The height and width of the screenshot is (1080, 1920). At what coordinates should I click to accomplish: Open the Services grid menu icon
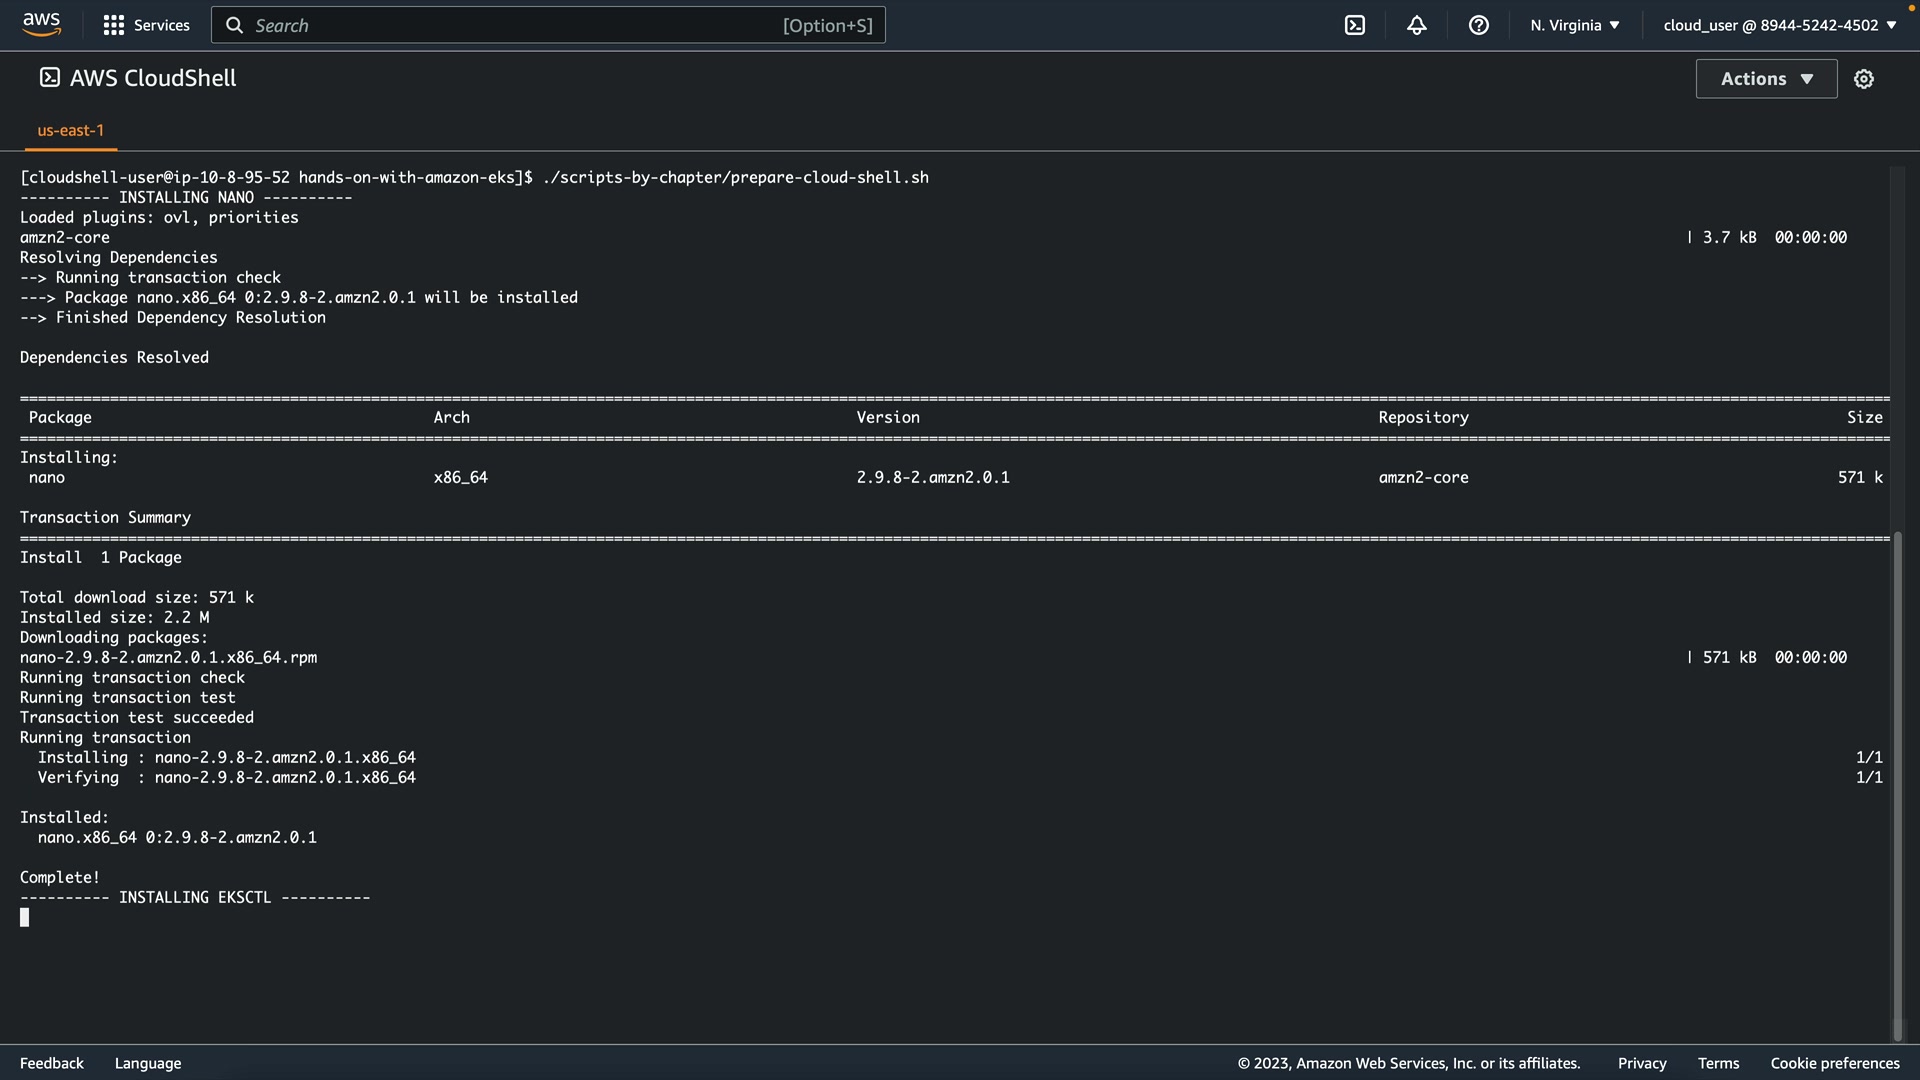[114, 25]
